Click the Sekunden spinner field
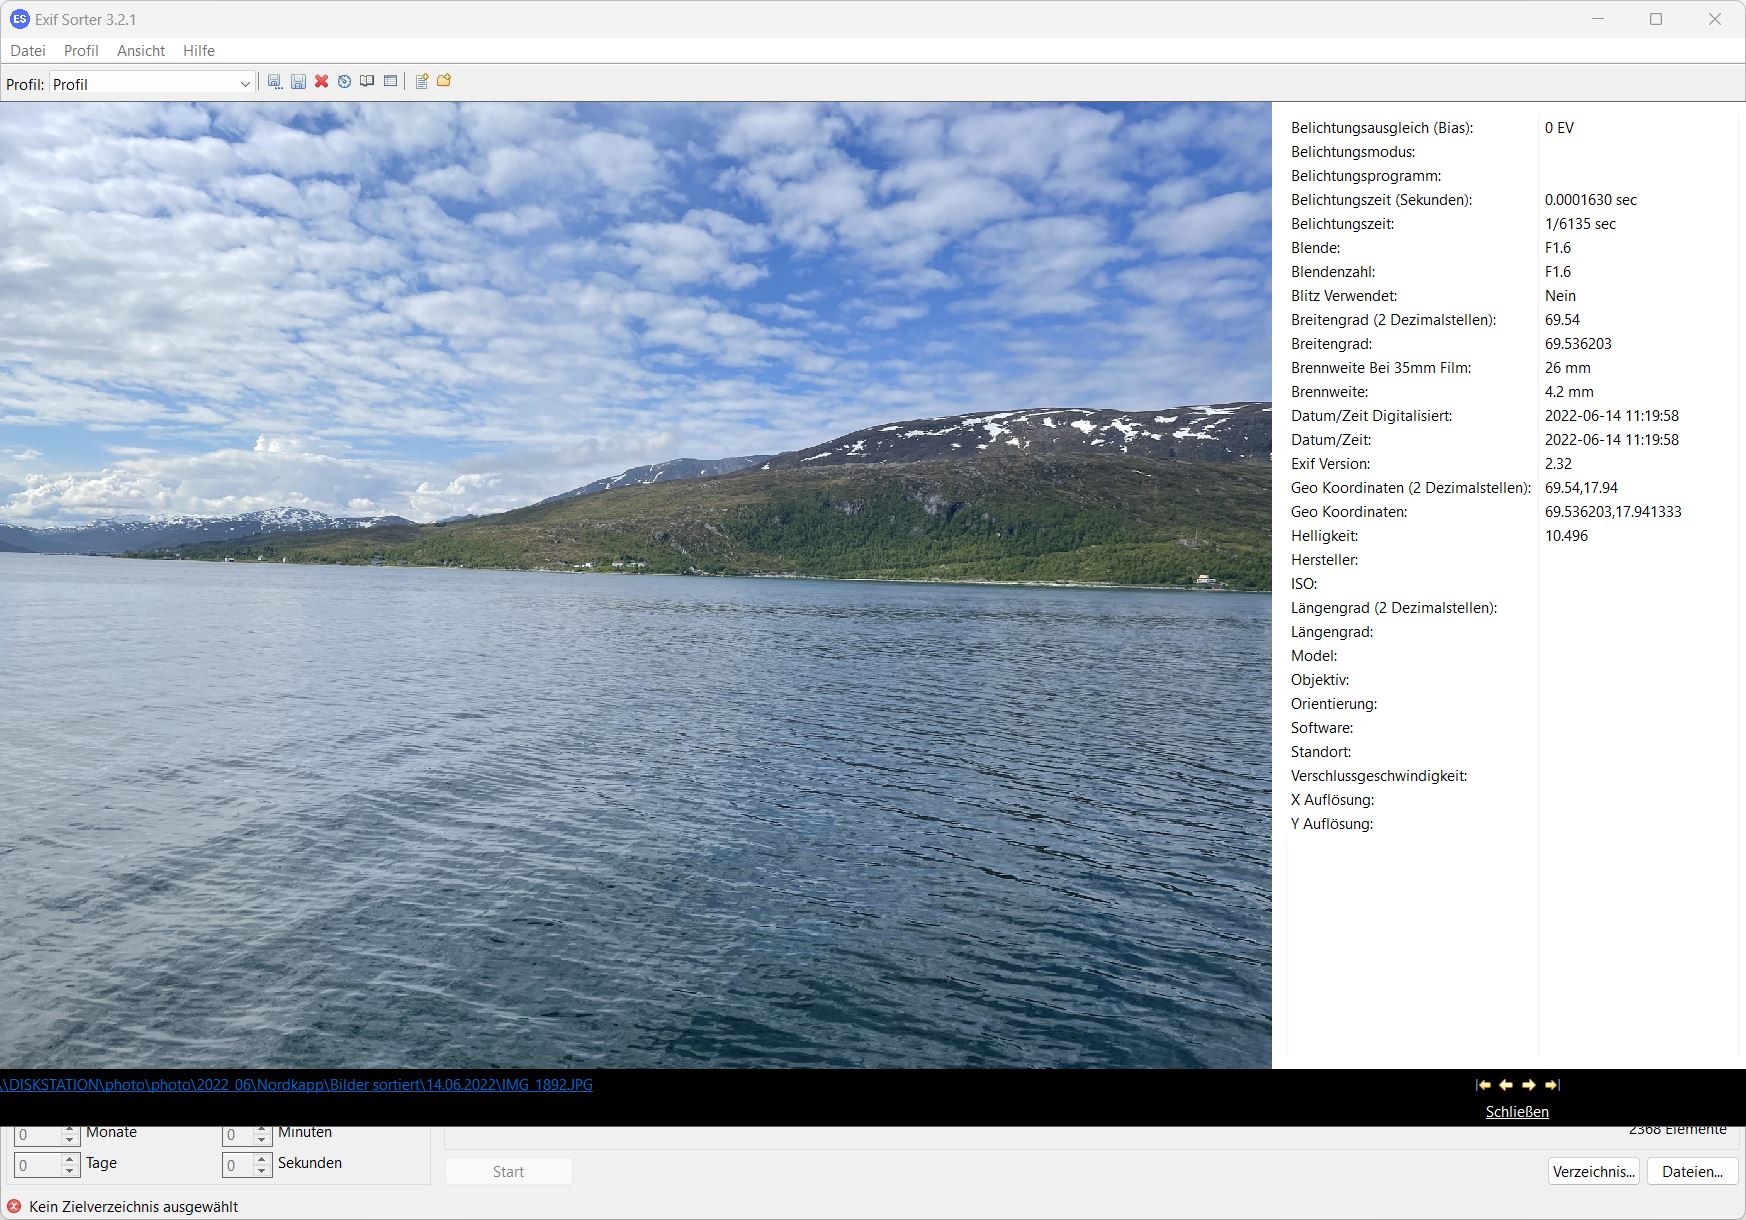This screenshot has width=1746, height=1220. click(247, 1165)
